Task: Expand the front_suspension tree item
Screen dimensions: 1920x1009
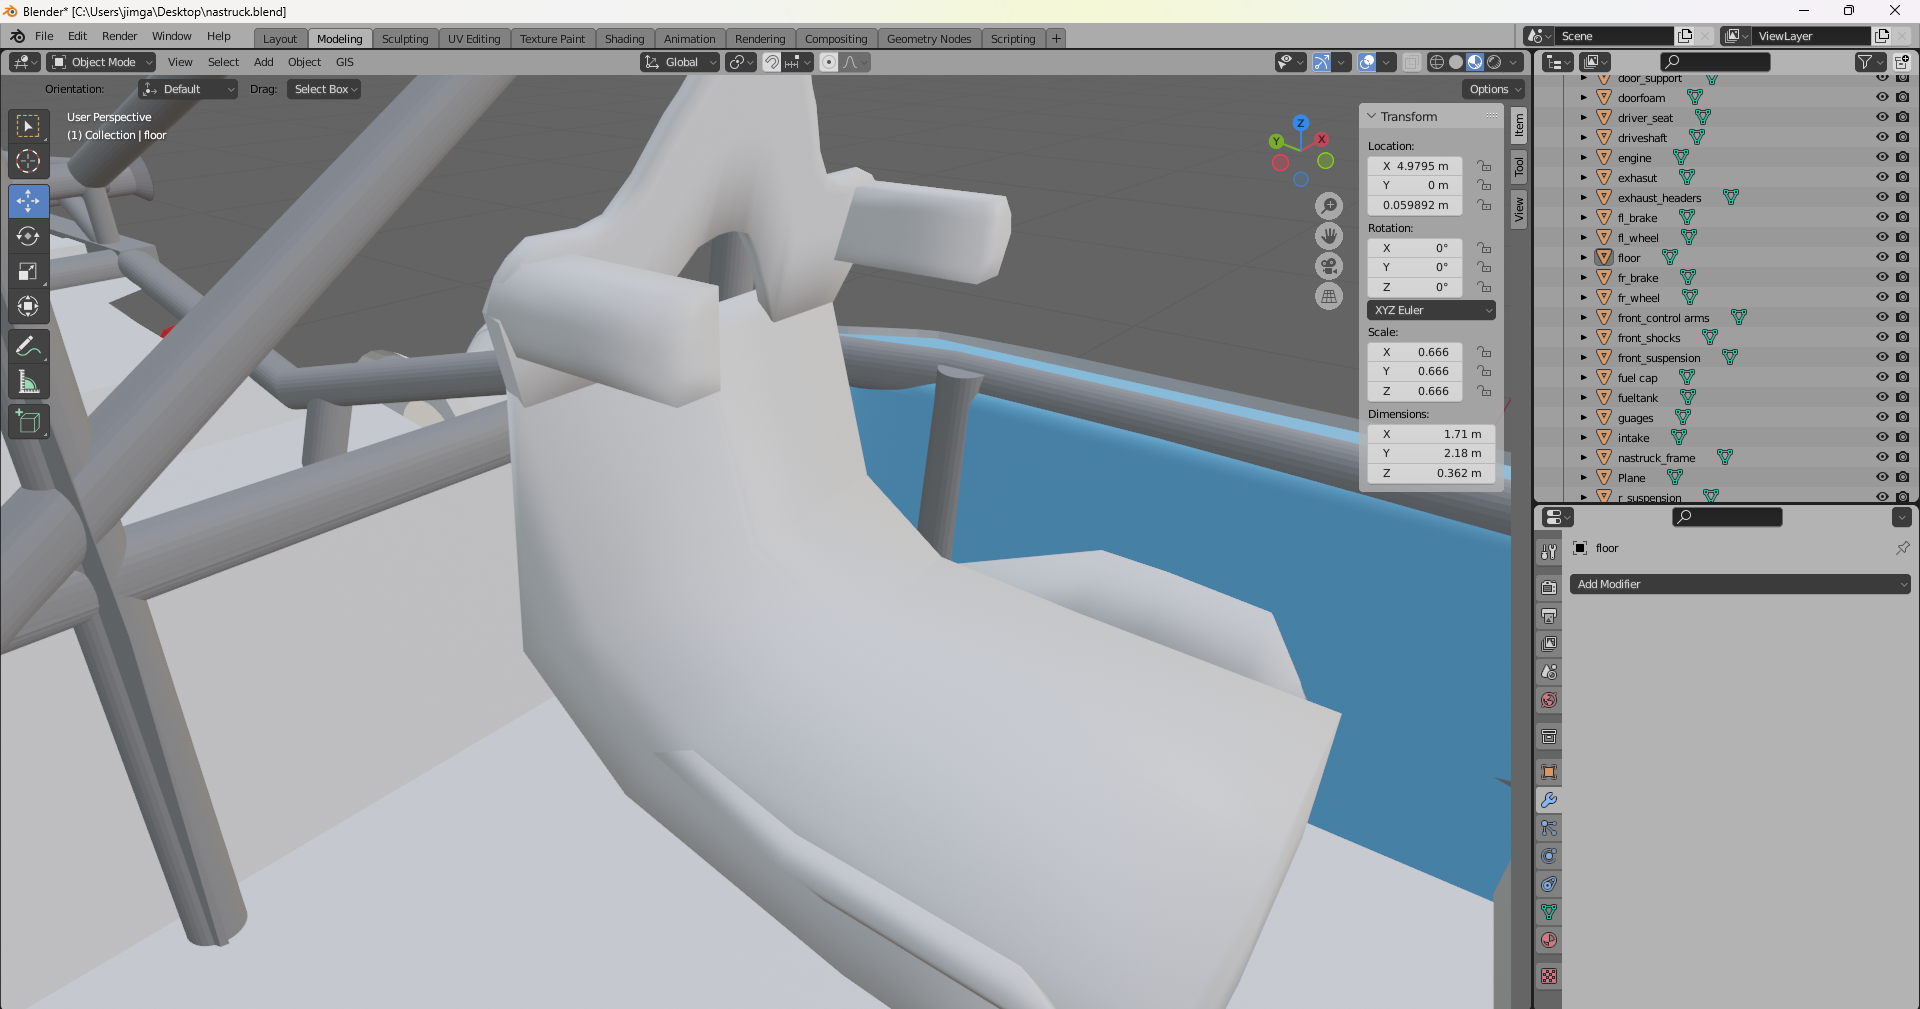Action: [x=1584, y=358]
